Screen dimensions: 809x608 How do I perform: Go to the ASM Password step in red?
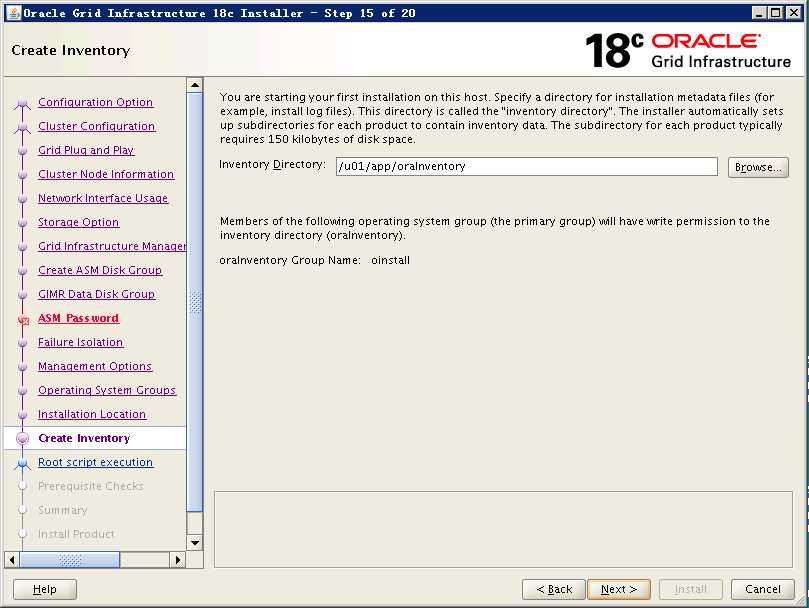pos(78,318)
